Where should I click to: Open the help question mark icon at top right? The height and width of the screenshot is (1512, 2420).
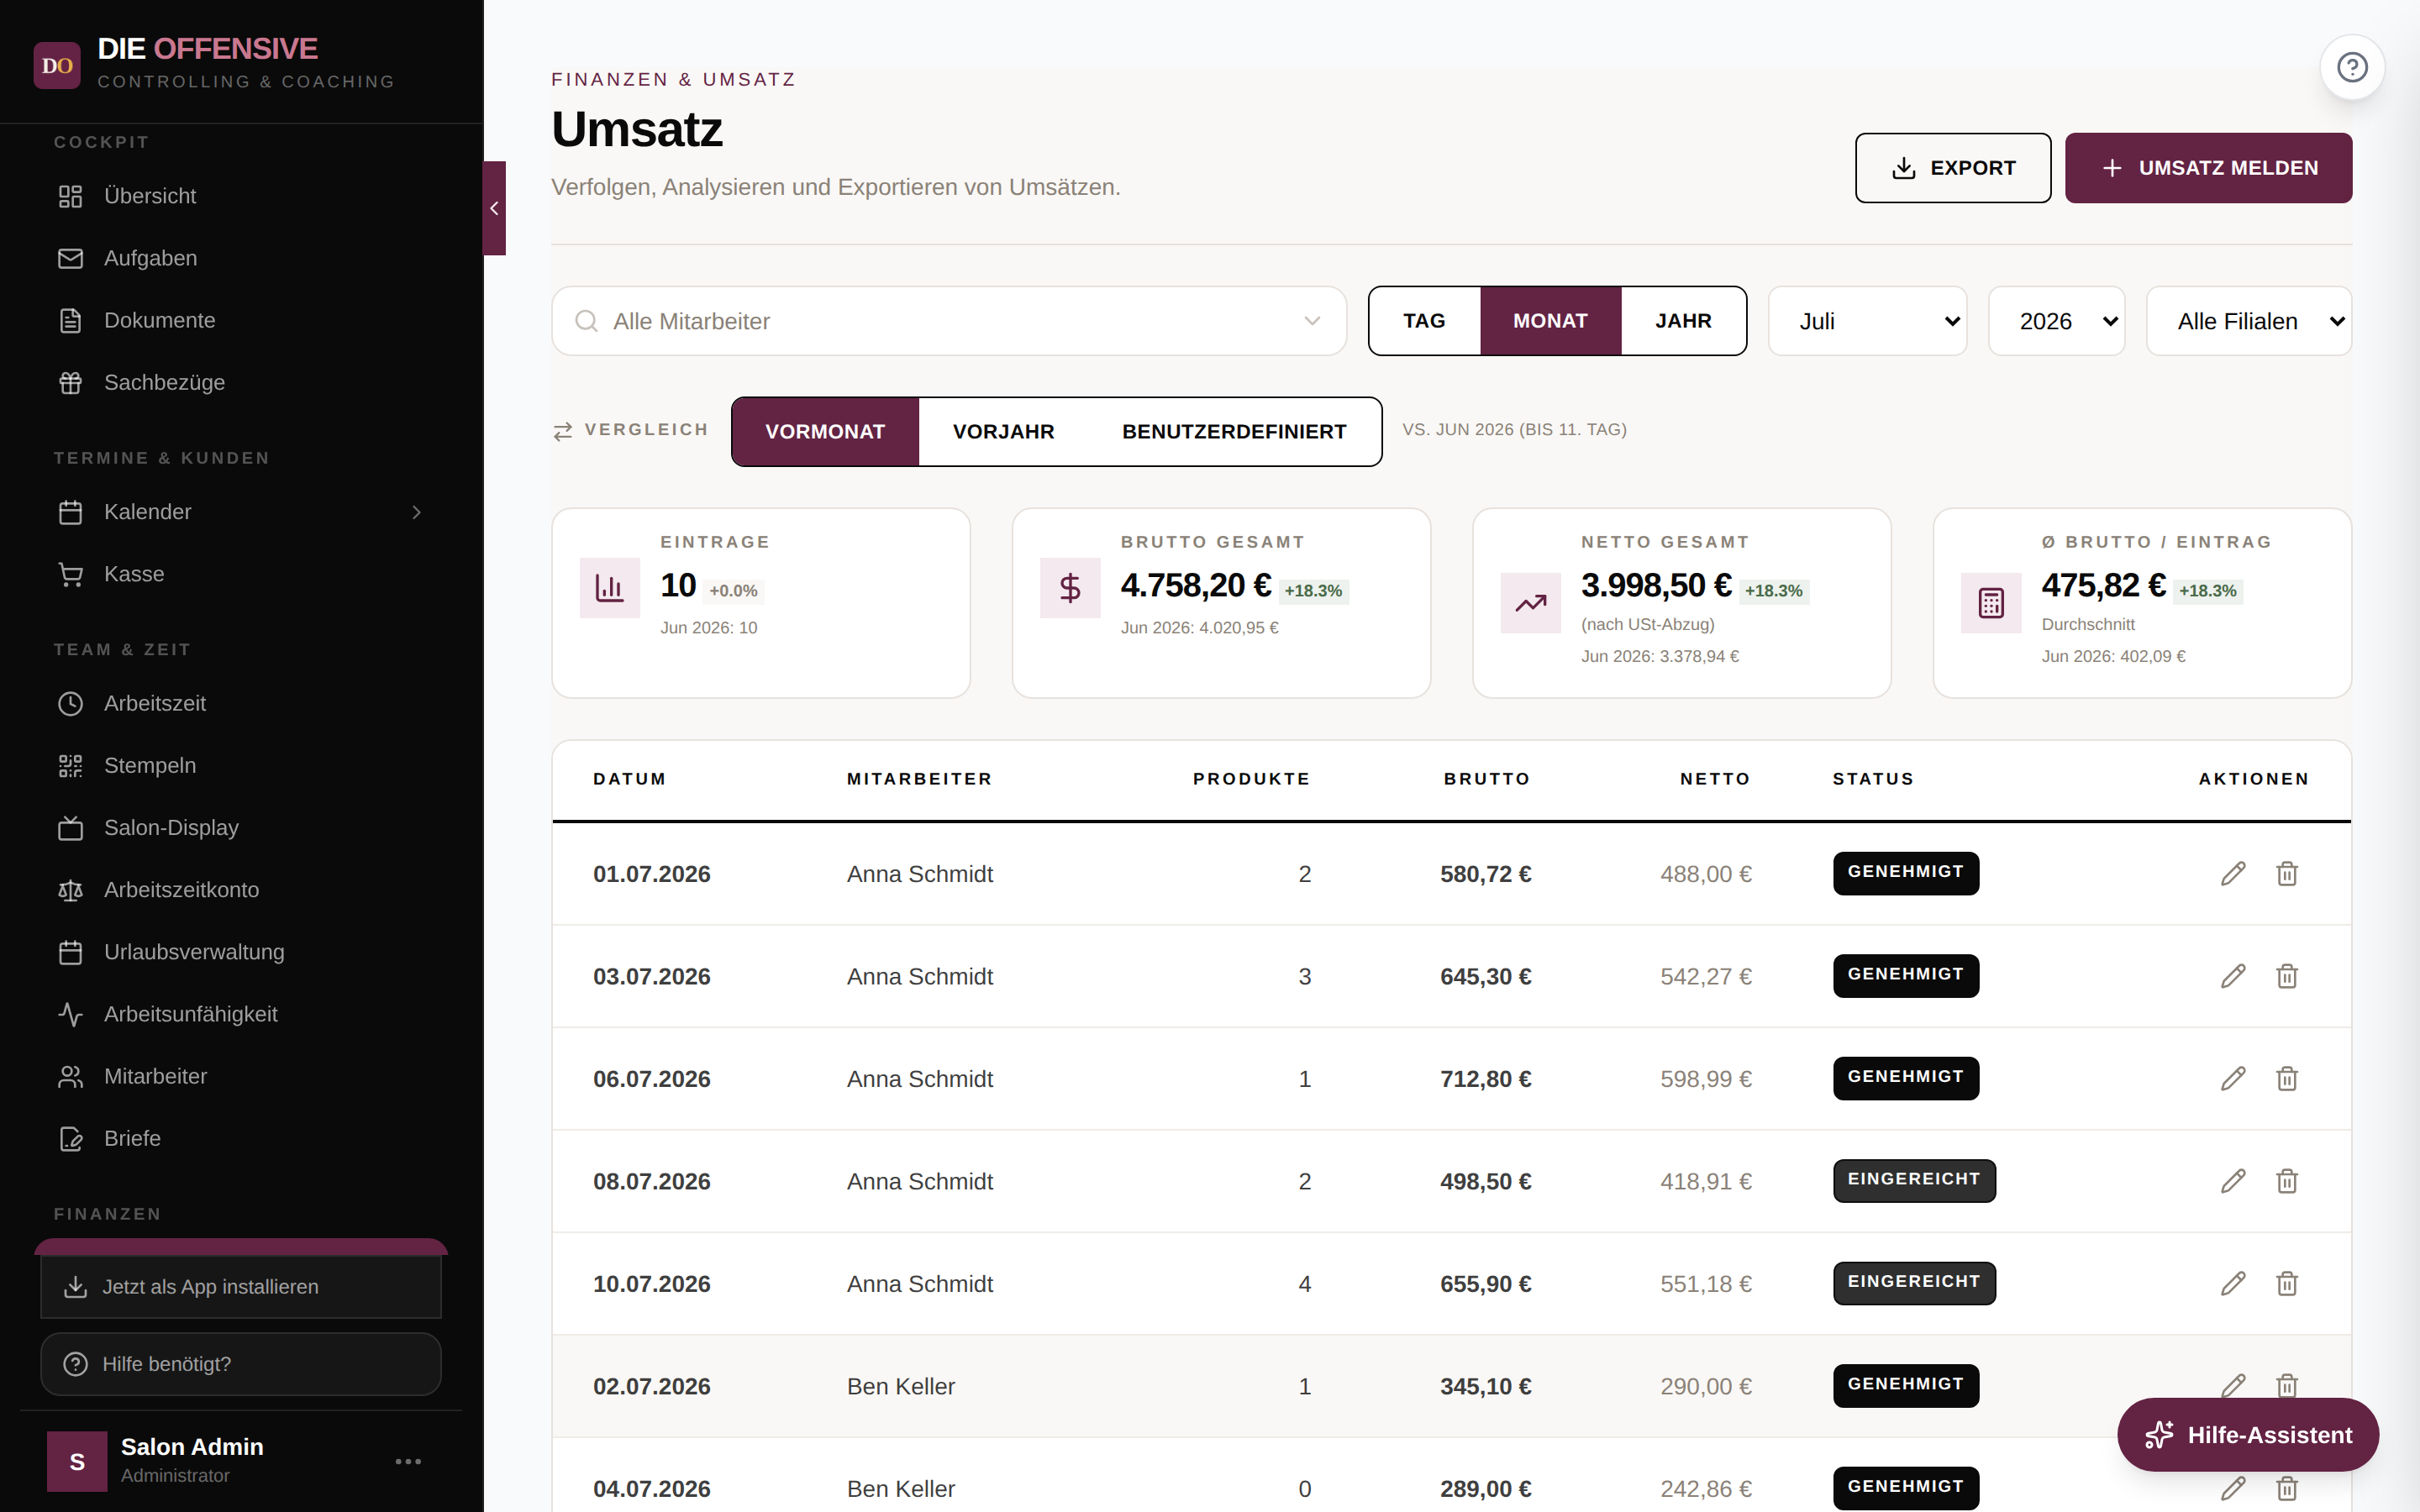point(2352,67)
